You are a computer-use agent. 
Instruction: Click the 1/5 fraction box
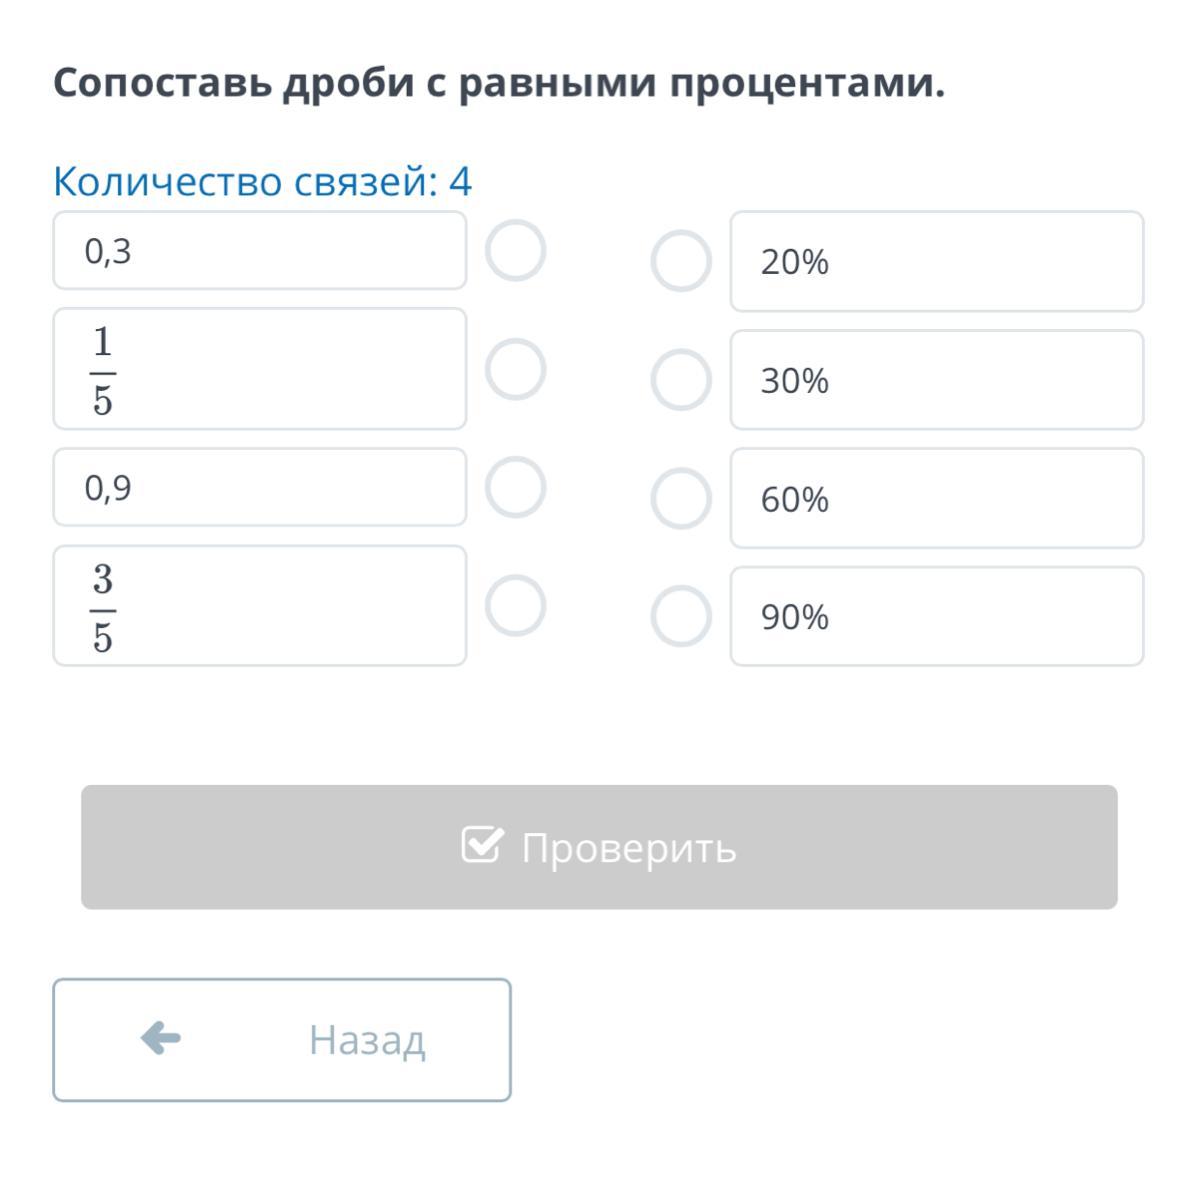(259, 369)
